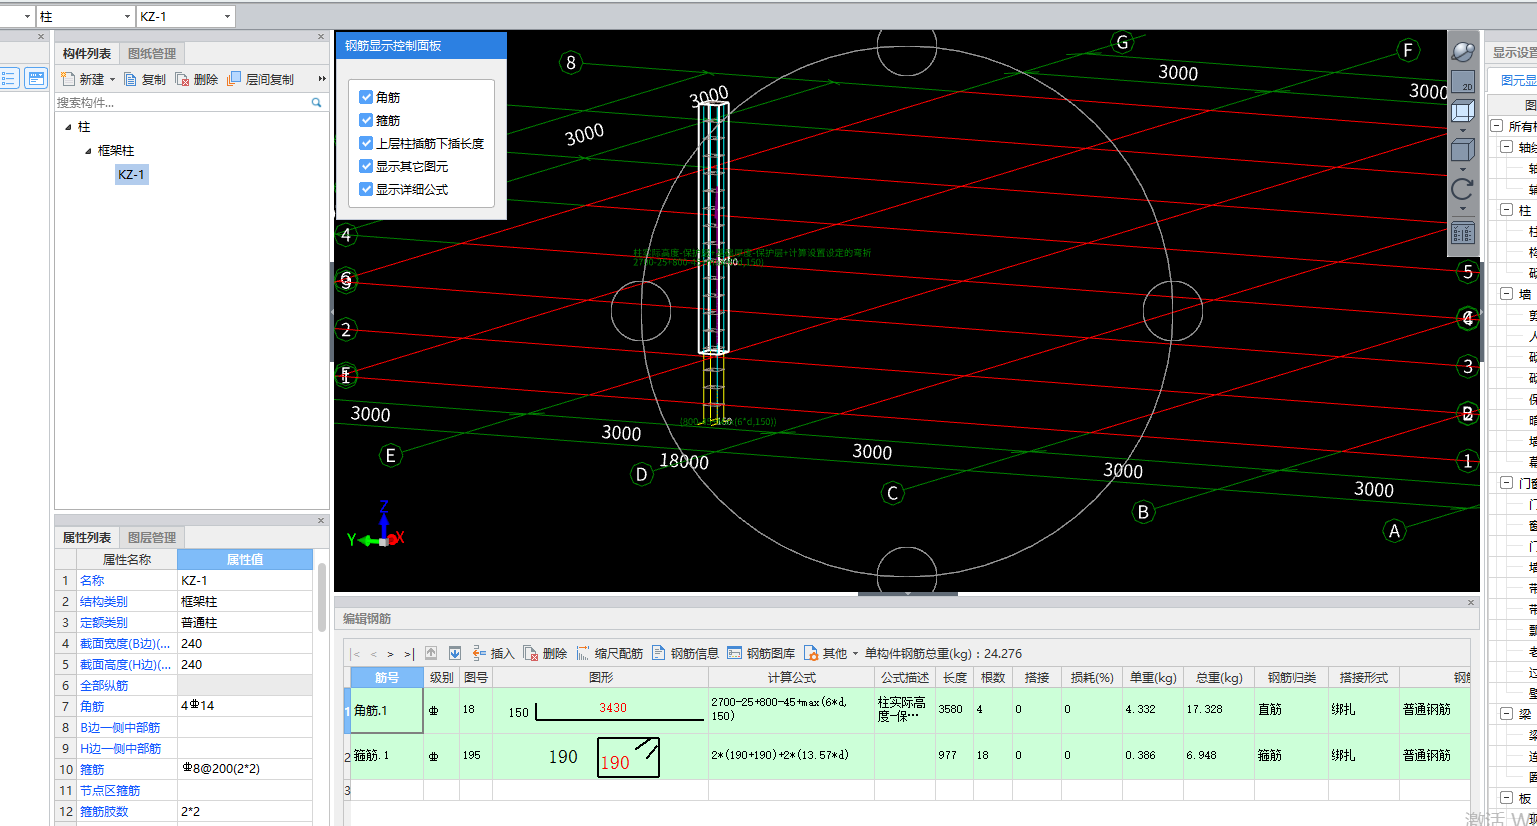Click the 删除 icon in the rebar editor
Image resolution: width=1537 pixels, height=826 pixels.
coord(531,653)
